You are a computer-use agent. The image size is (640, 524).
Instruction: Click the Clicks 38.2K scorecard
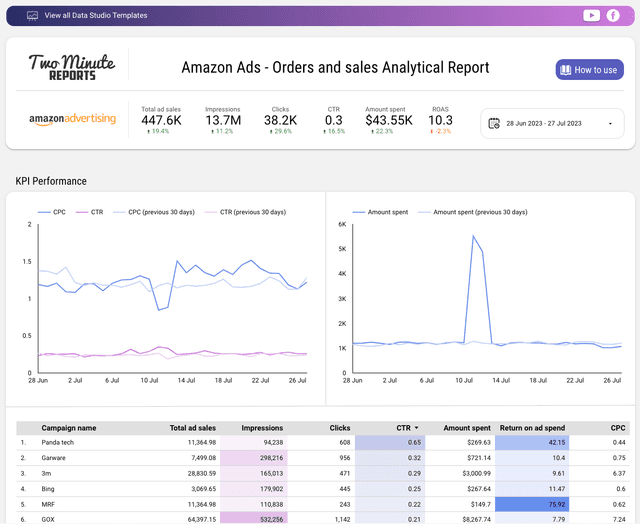(280, 120)
